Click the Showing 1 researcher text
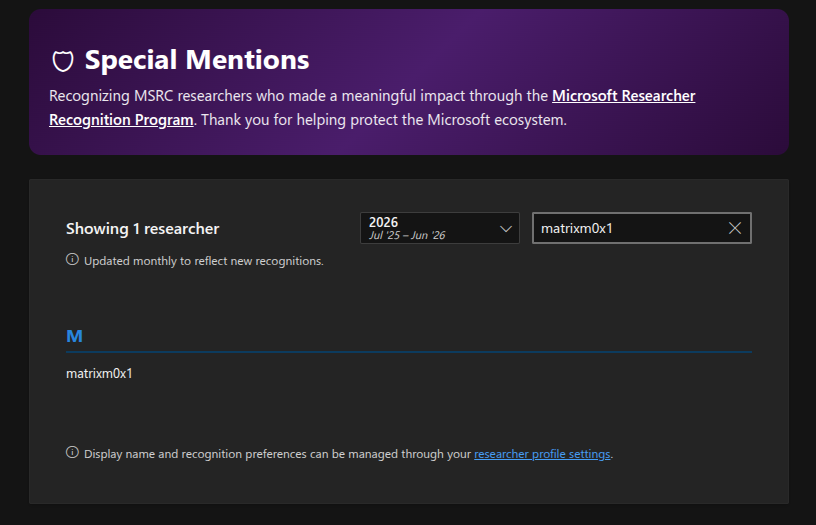This screenshot has height=525, width=816. [x=143, y=229]
